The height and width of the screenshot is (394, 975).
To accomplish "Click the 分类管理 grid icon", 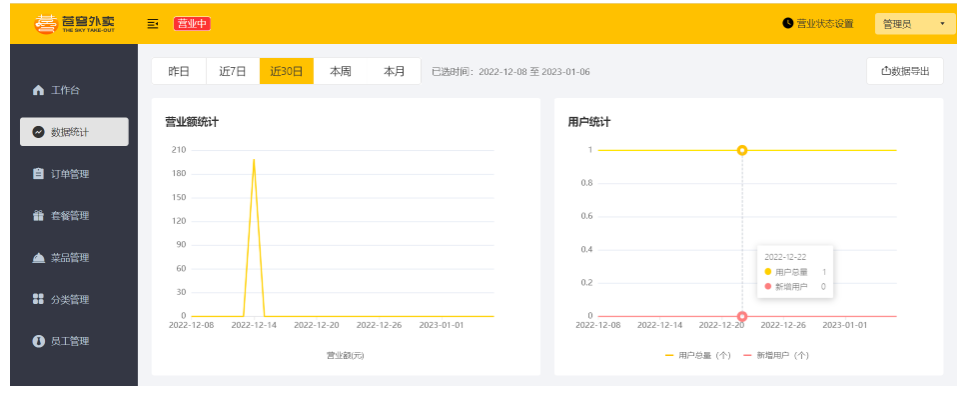I will click(x=38, y=300).
